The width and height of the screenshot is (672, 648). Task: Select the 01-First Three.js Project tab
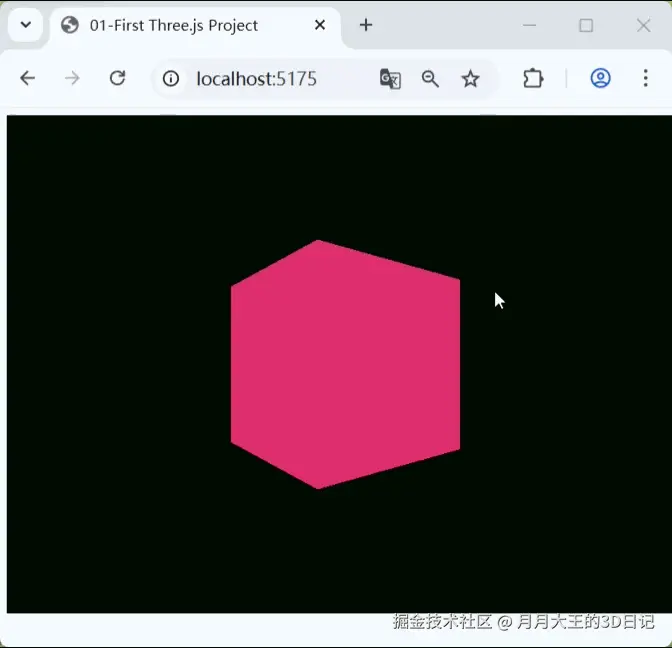tap(174, 26)
